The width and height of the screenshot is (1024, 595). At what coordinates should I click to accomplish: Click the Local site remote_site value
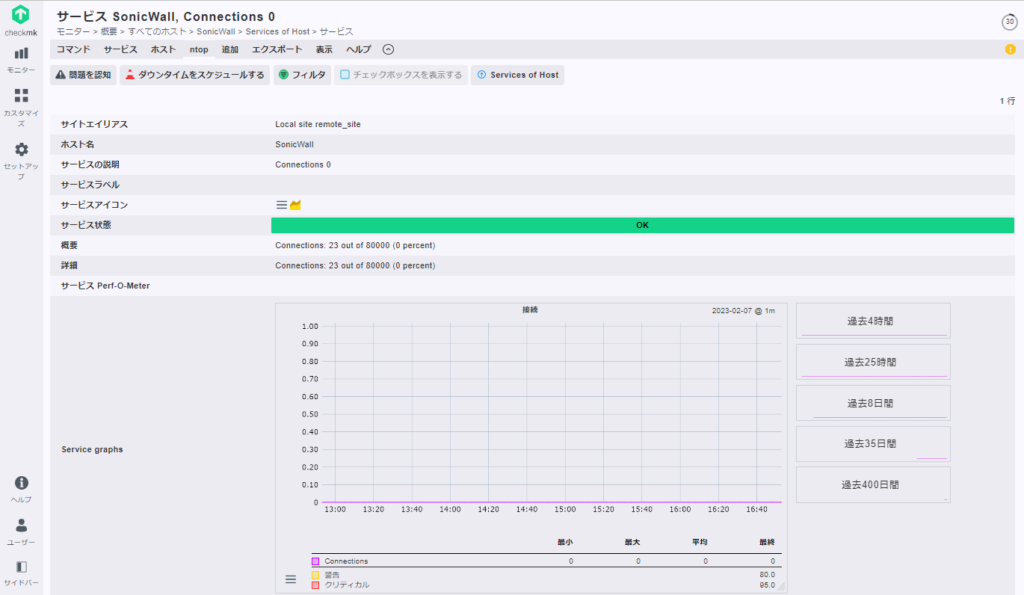(318, 124)
